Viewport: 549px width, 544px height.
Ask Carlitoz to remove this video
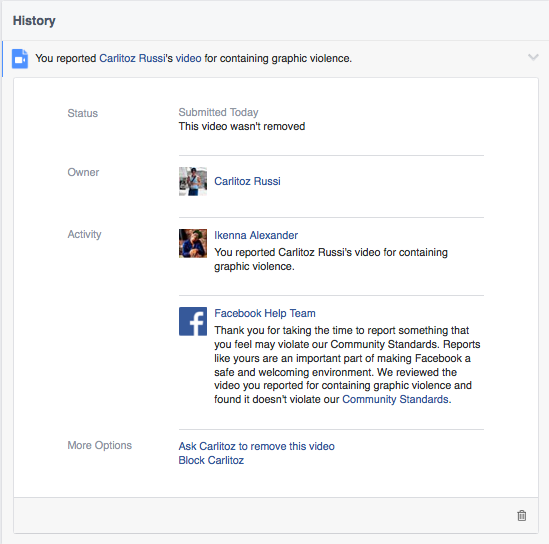(x=257, y=446)
